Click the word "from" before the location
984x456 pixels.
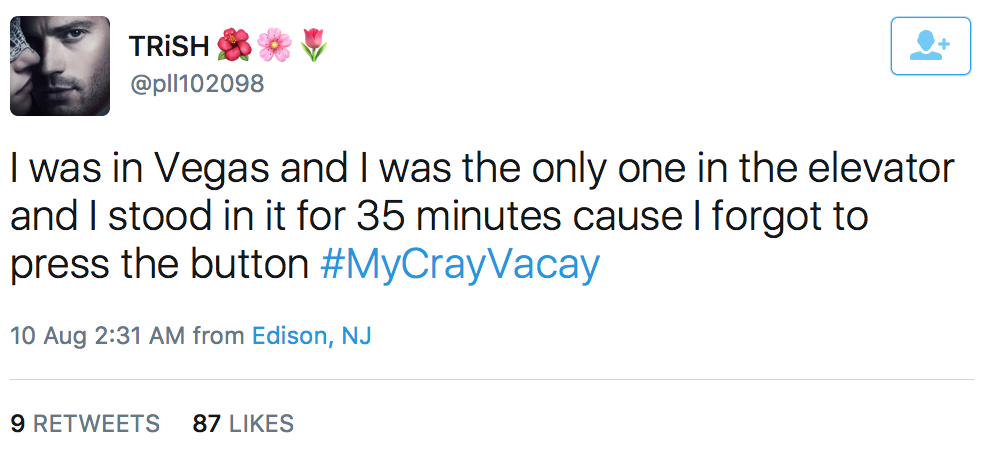click(218, 336)
